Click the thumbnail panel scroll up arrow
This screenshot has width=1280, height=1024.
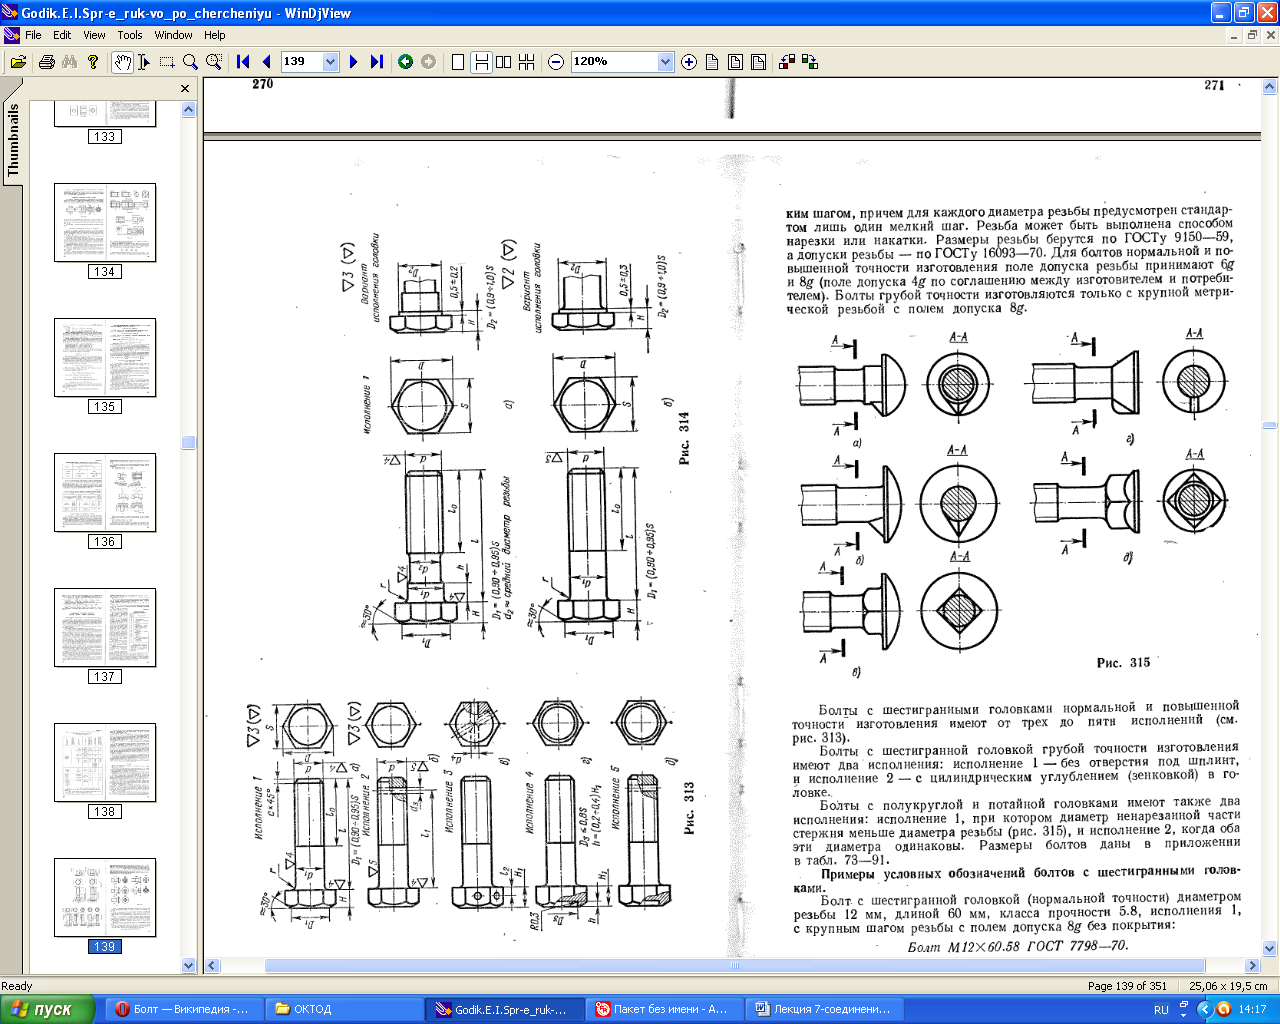click(189, 110)
